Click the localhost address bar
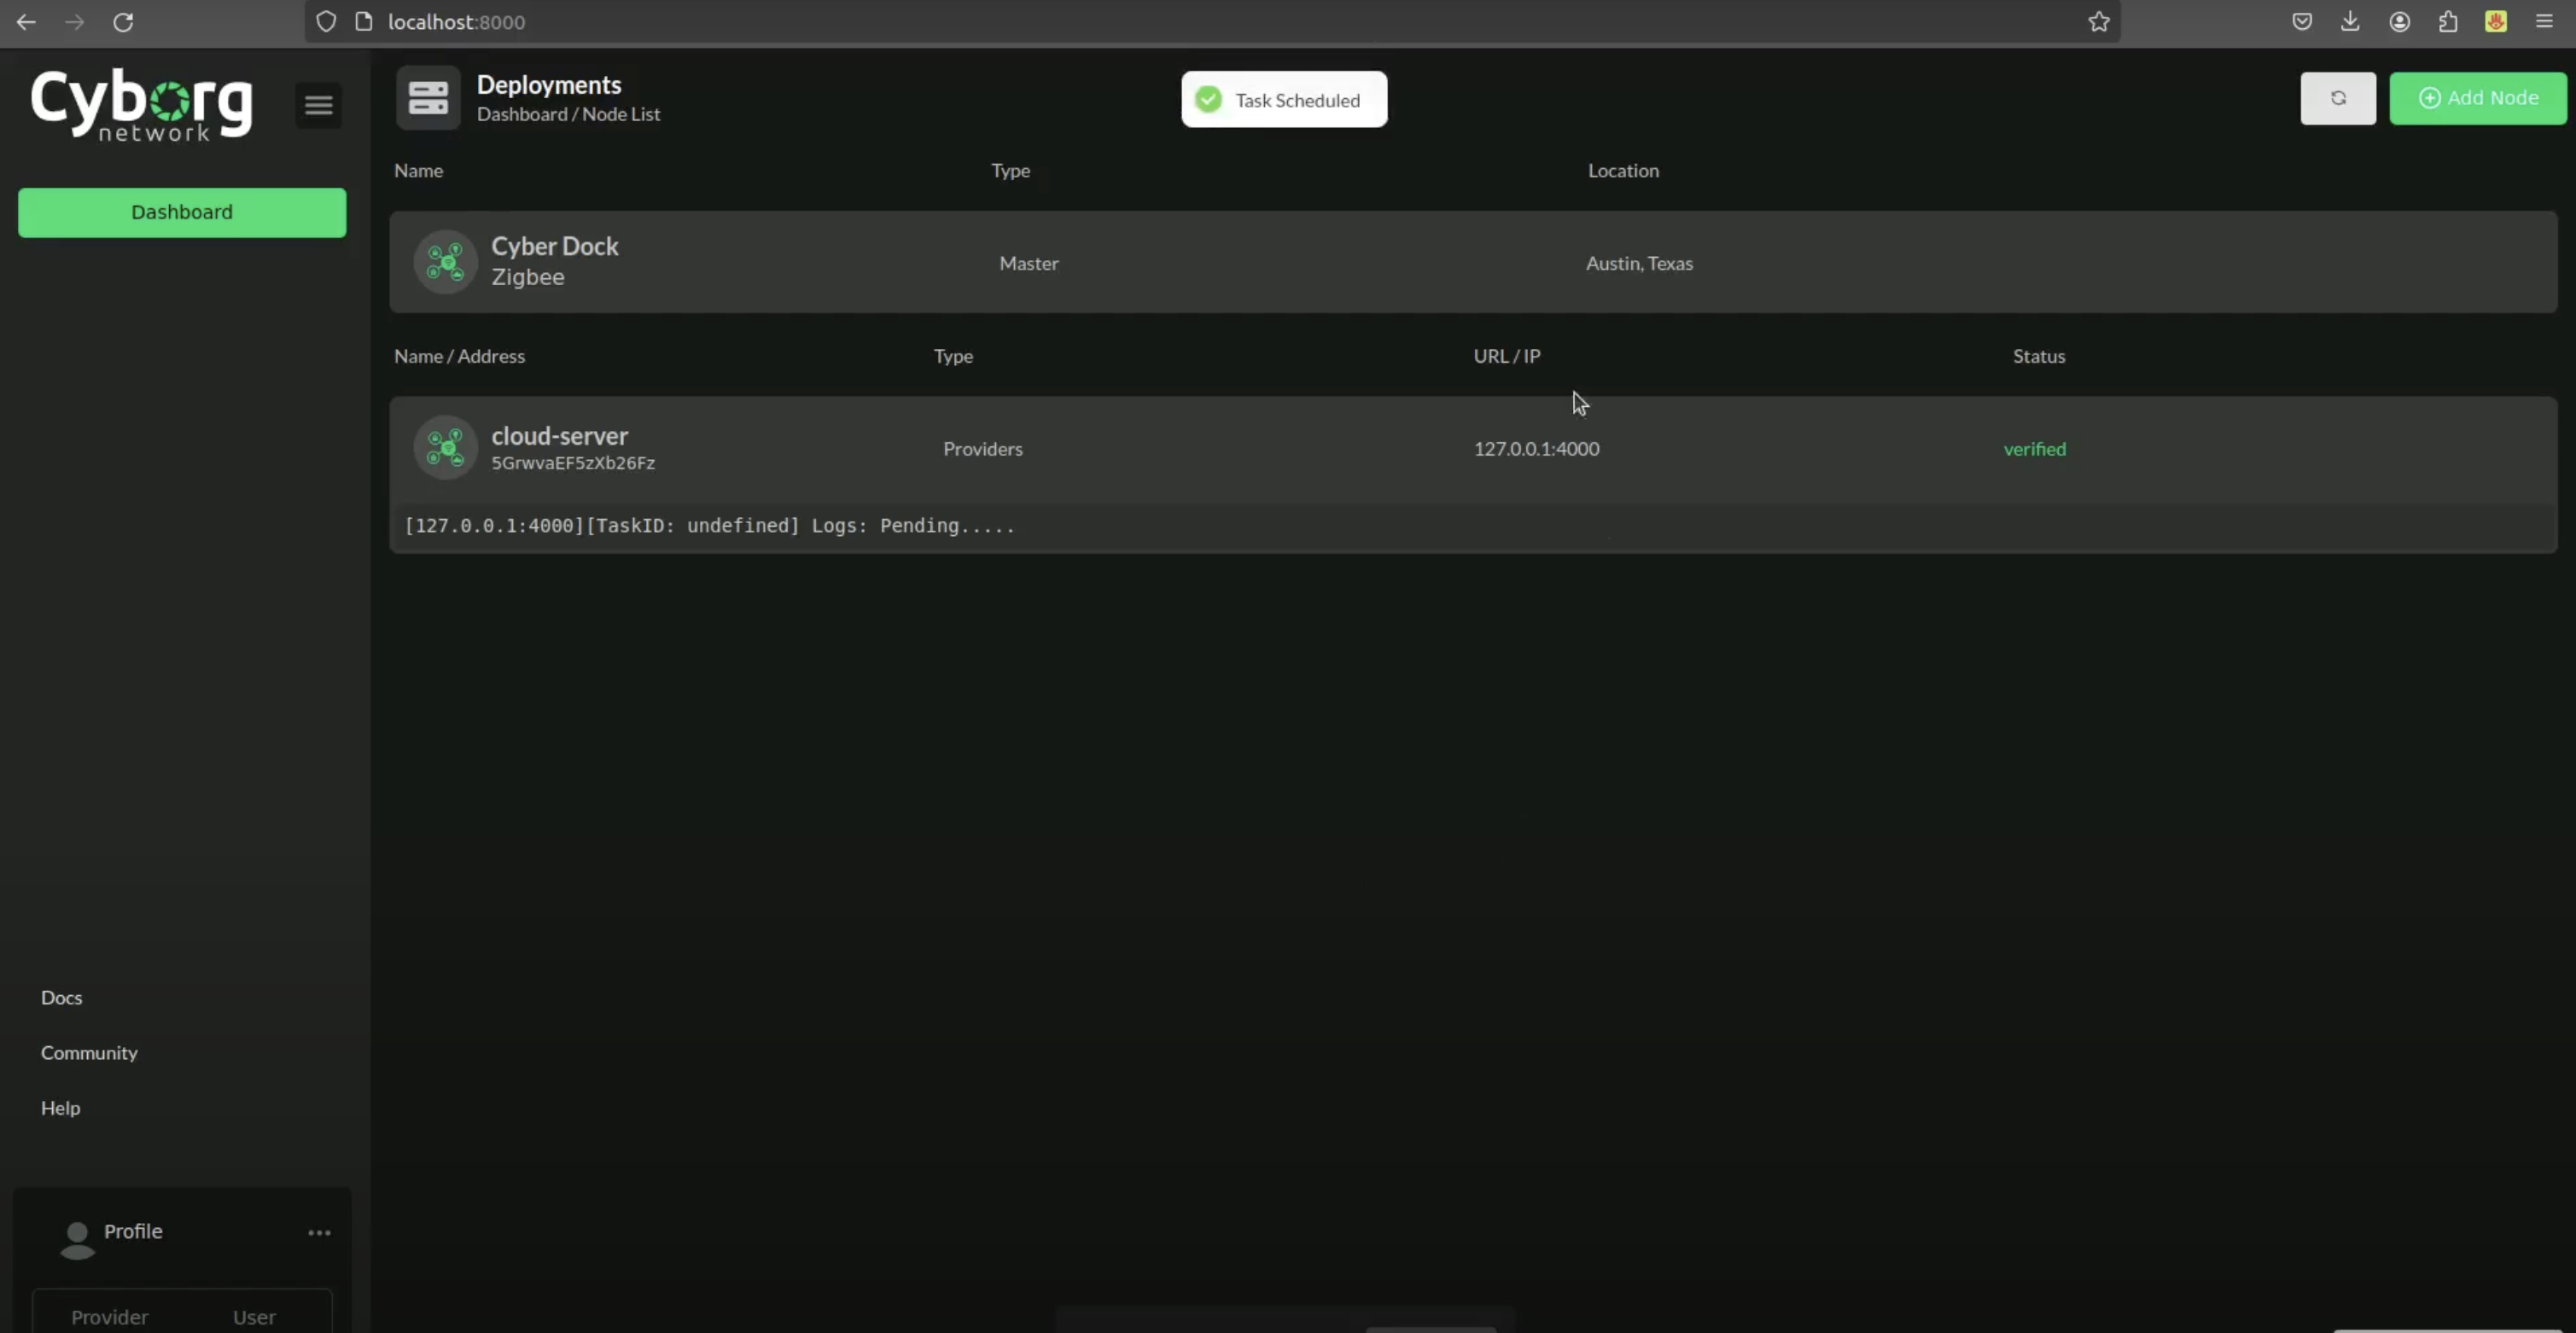This screenshot has height=1333, width=2576. click(1200, 22)
